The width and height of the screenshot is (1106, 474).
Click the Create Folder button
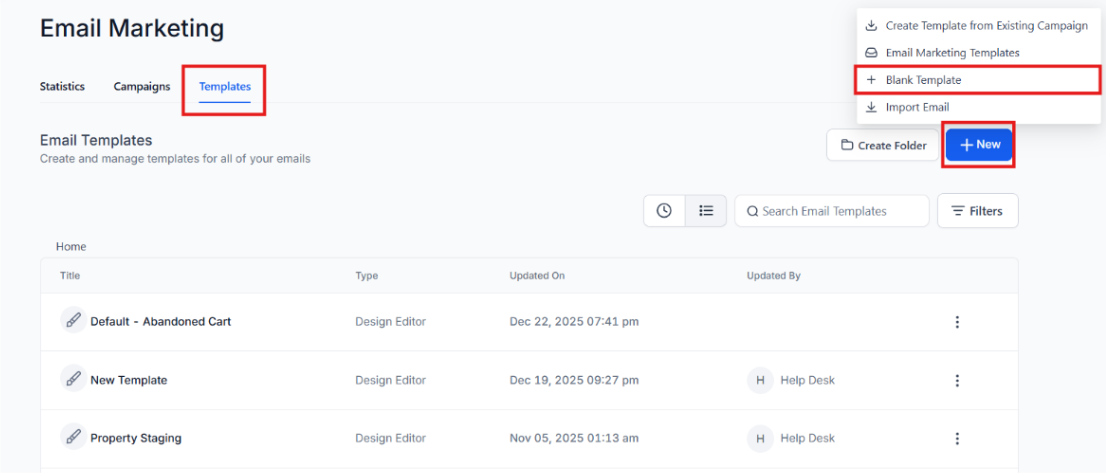883,145
